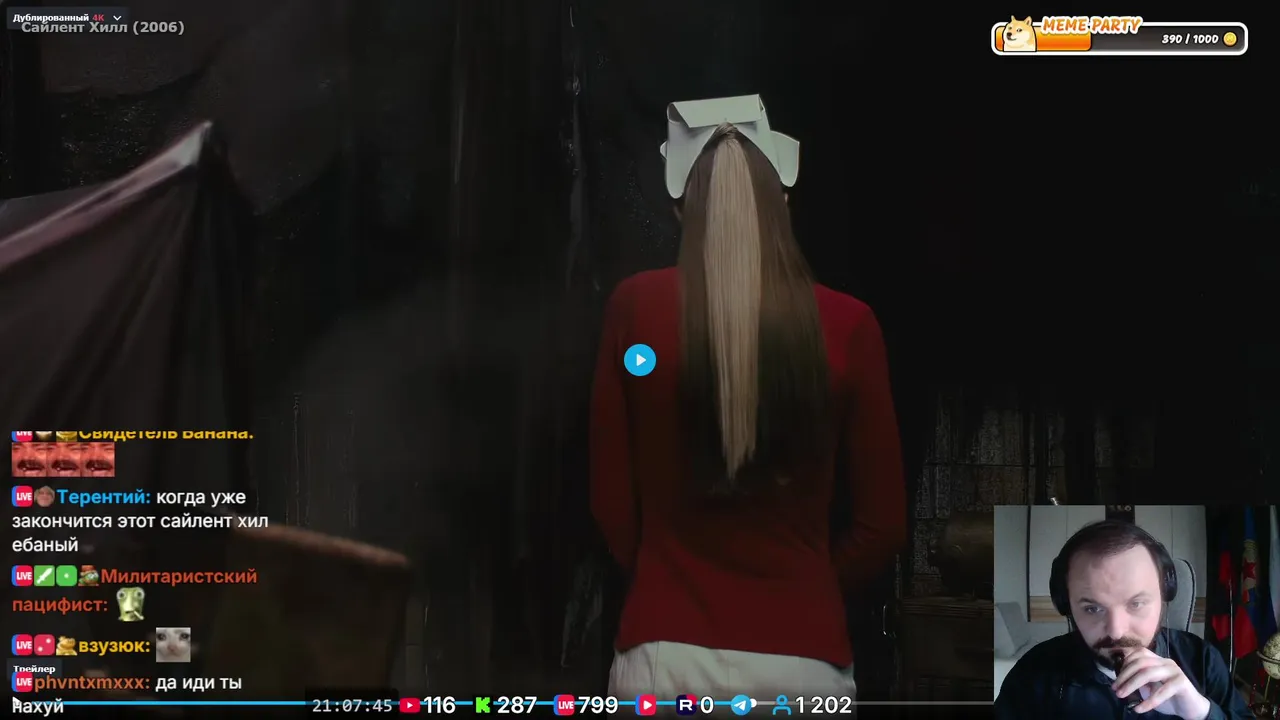This screenshot has height=720, width=1280.
Task: Click the green dot badge in chat
Action: click(66, 576)
